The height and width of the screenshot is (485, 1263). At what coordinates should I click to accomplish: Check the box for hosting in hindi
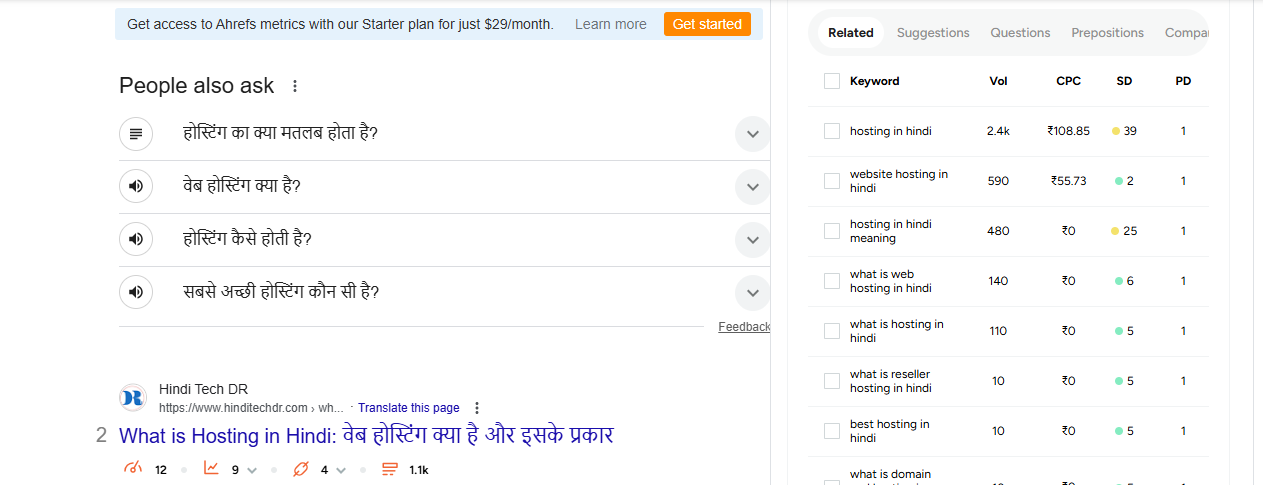click(832, 131)
